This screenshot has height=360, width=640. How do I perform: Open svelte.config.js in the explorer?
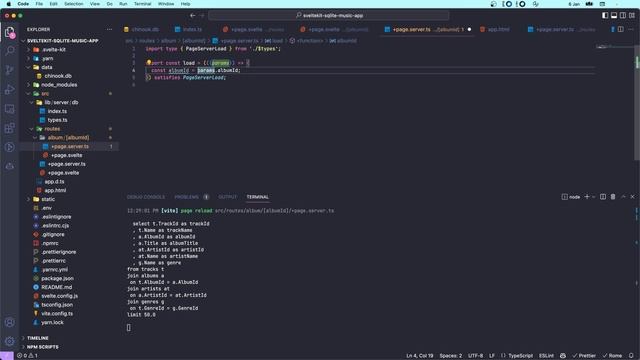click(x=60, y=296)
